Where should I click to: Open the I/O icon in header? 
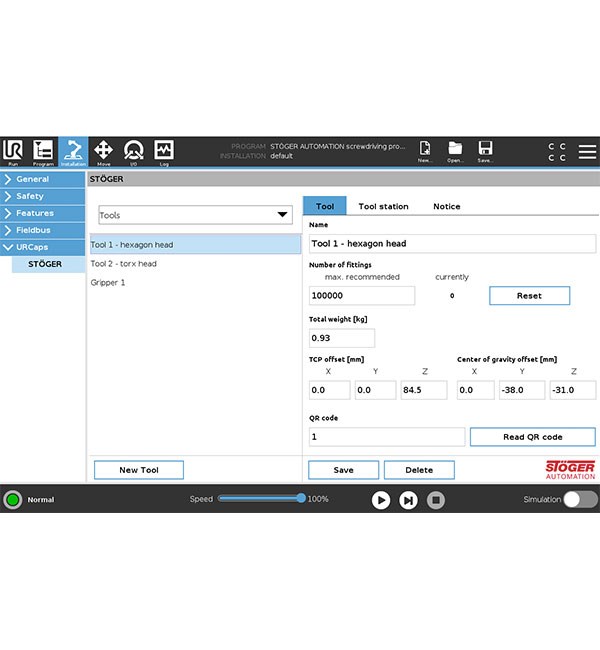coord(134,152)
